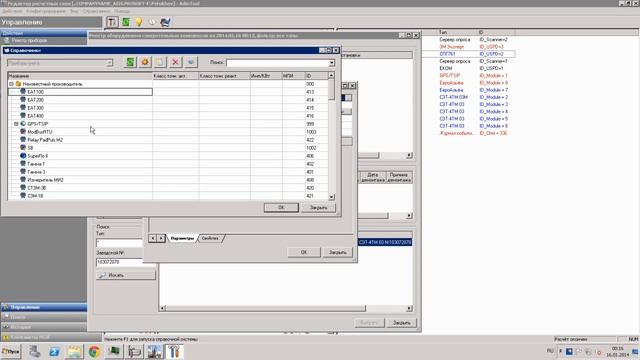The height and width of the screenshot is (360, 640).
Task: Click the Заводской № input field
Action: click(119, 262)
